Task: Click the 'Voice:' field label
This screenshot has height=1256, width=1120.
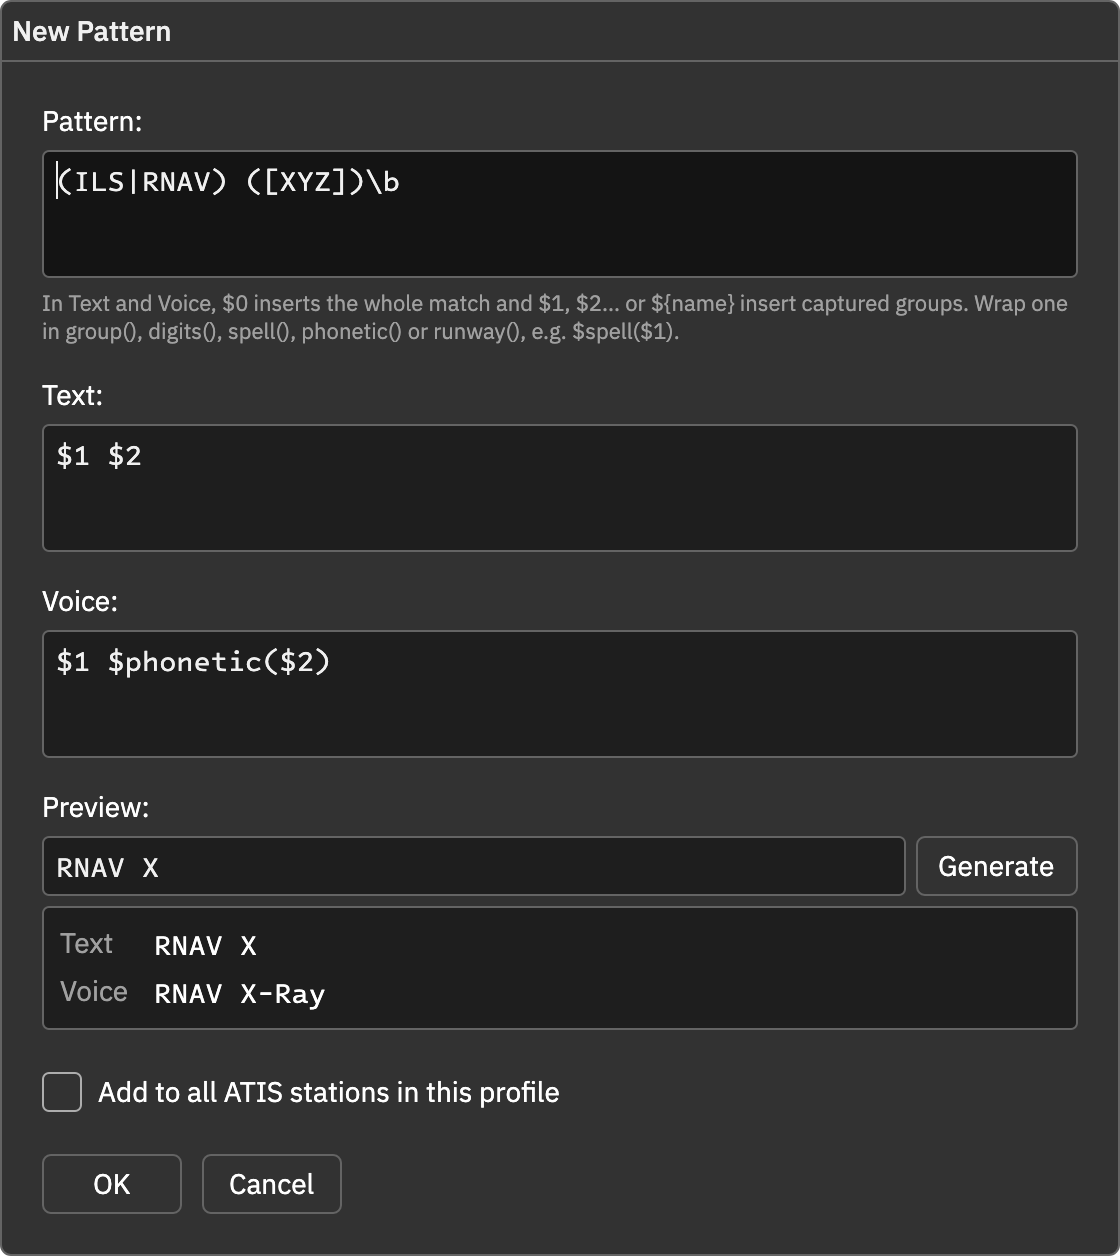Action: tap(80, 601)
